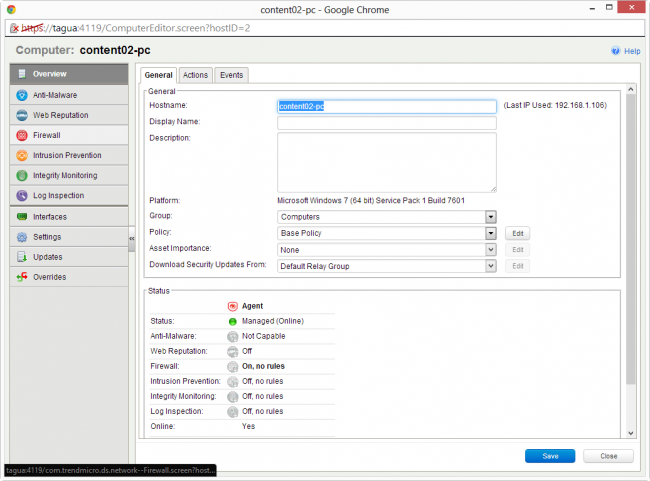This screenshot has height=481, width=650.
Task: Click the Integrity Monitoring icon
Action: tap(22, 175)
